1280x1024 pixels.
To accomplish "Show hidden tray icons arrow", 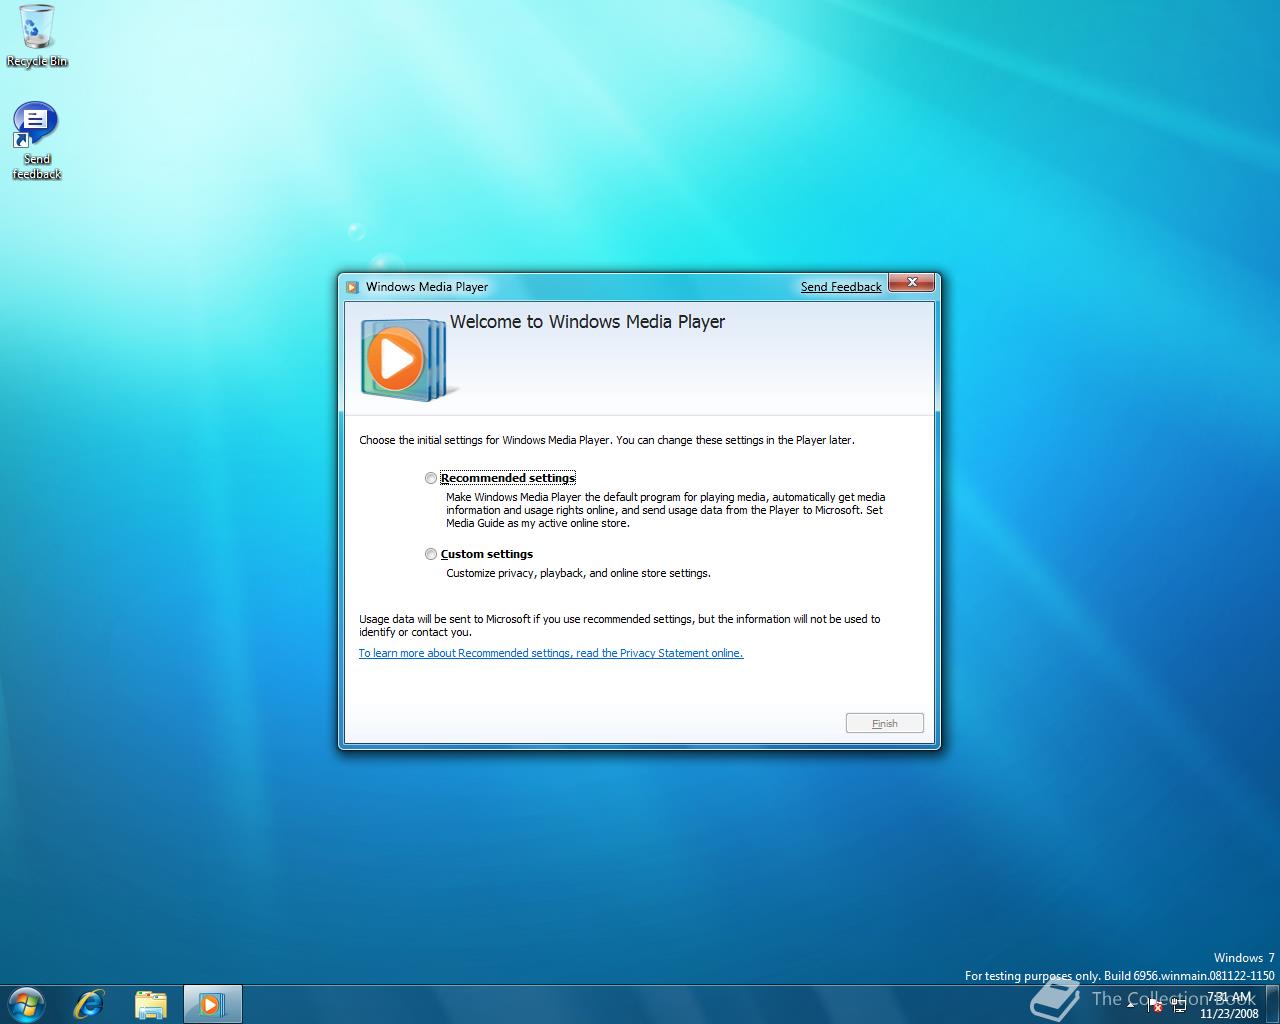I will 1131,1006.
